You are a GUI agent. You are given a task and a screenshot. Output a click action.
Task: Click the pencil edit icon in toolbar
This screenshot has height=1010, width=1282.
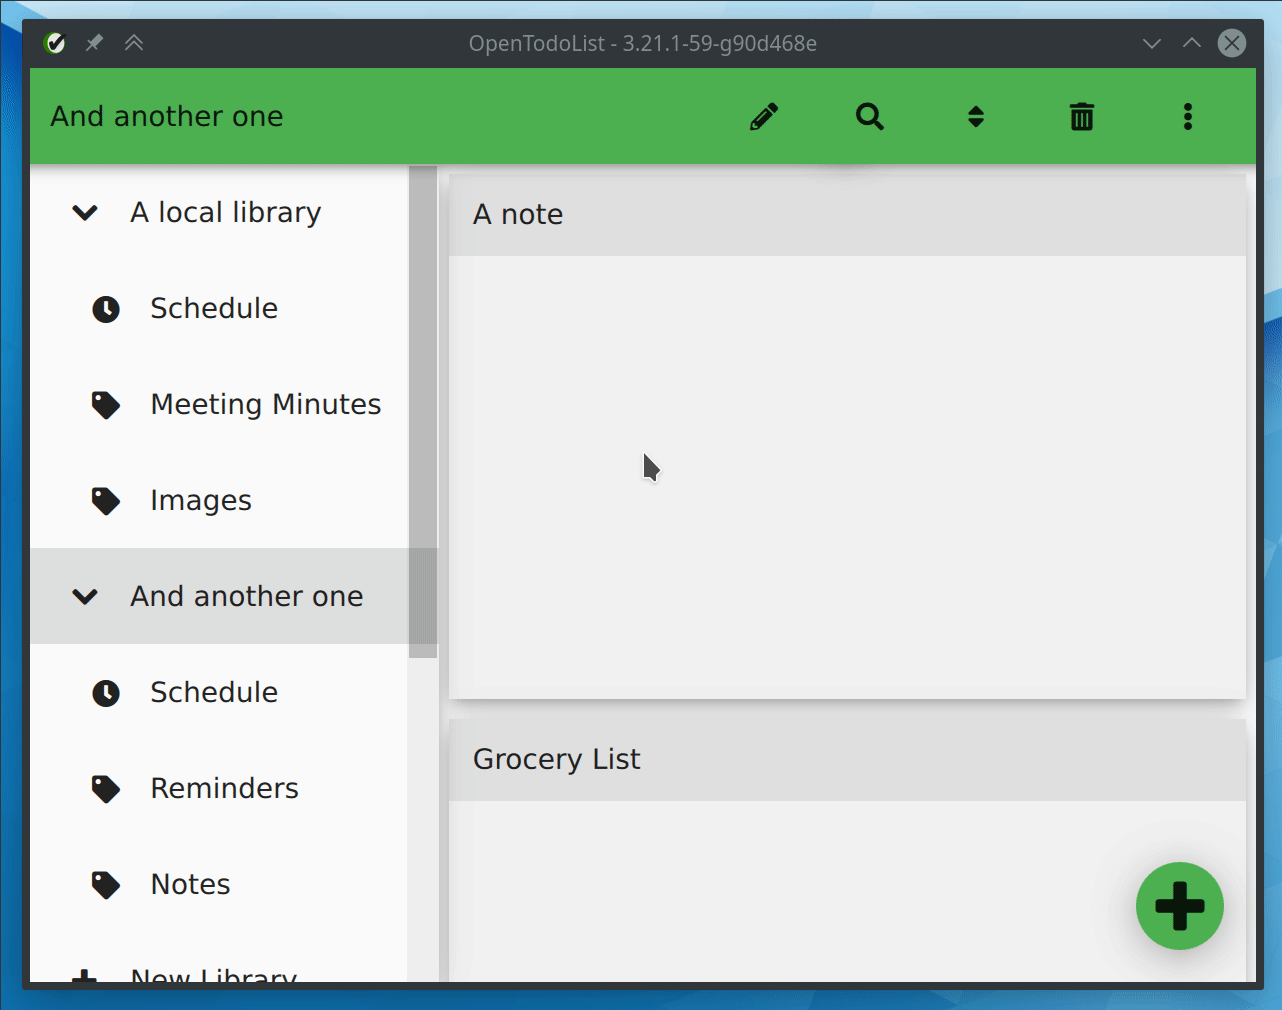764,117
